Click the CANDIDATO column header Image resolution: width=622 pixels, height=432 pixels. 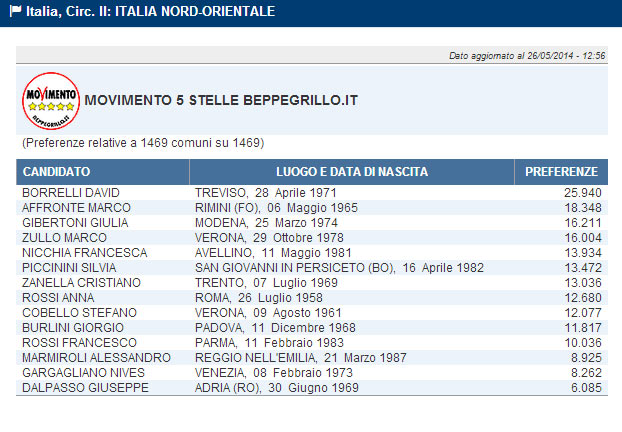coord(56,172)
